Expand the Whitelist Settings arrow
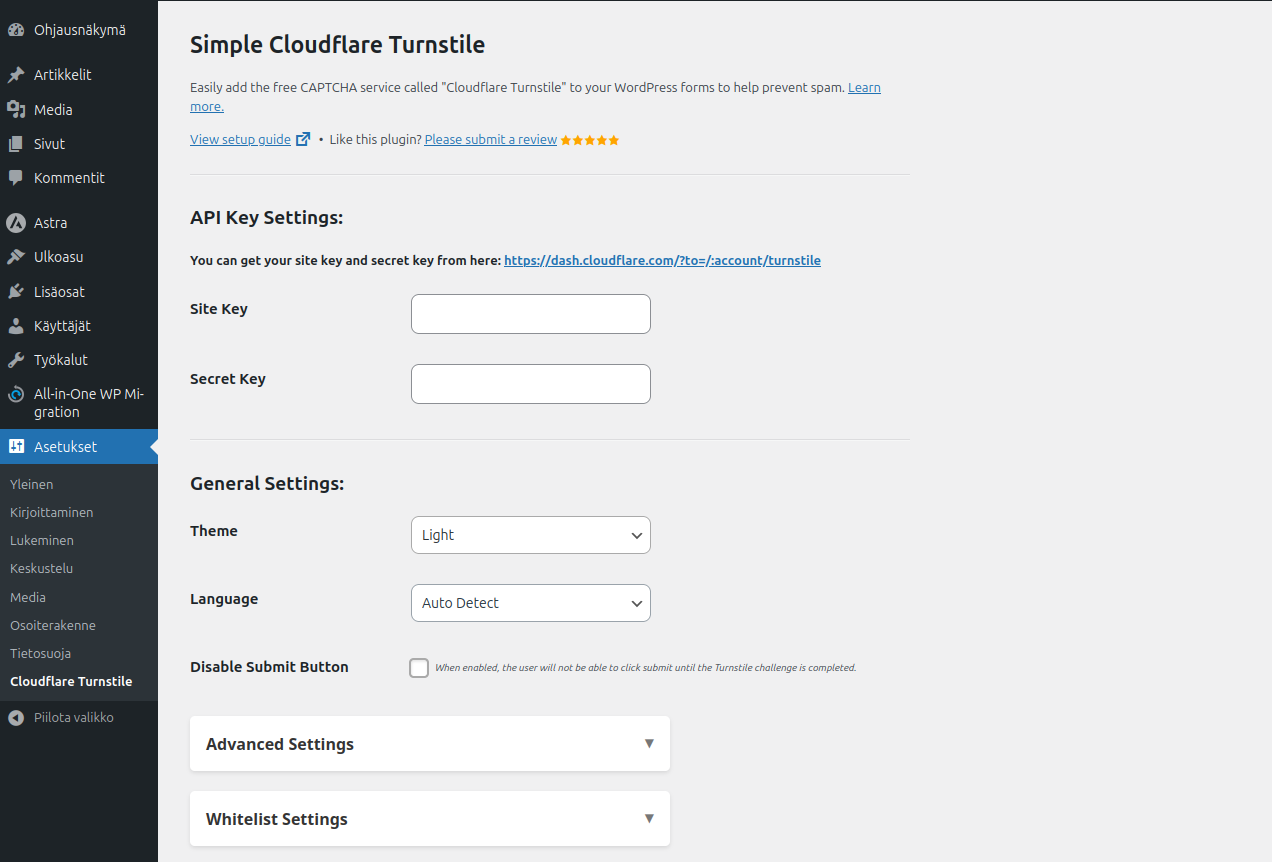The height and width of the screenshot is (862, 1272). pos(649,818)
